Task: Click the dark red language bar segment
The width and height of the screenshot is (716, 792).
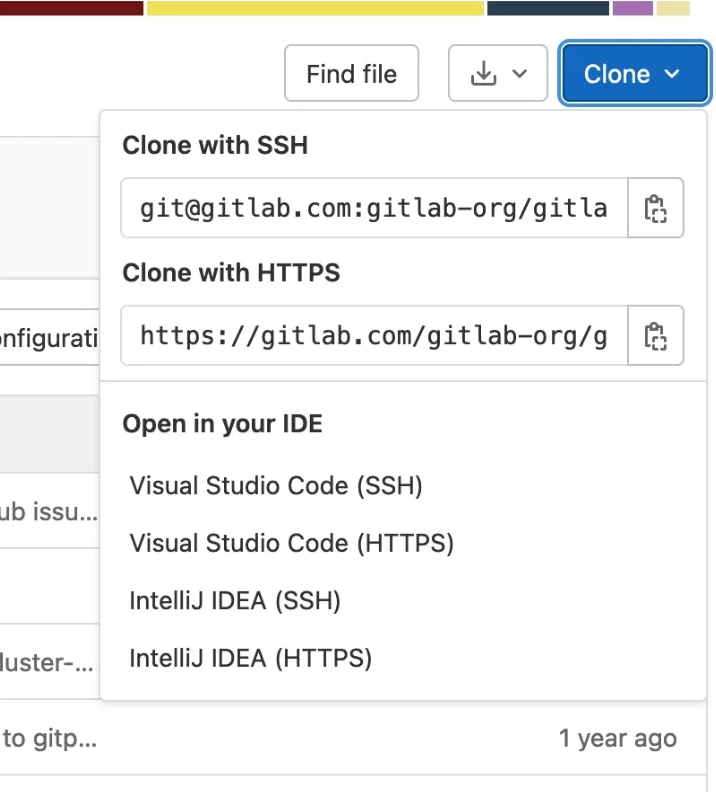Action: tap(70, 7)
